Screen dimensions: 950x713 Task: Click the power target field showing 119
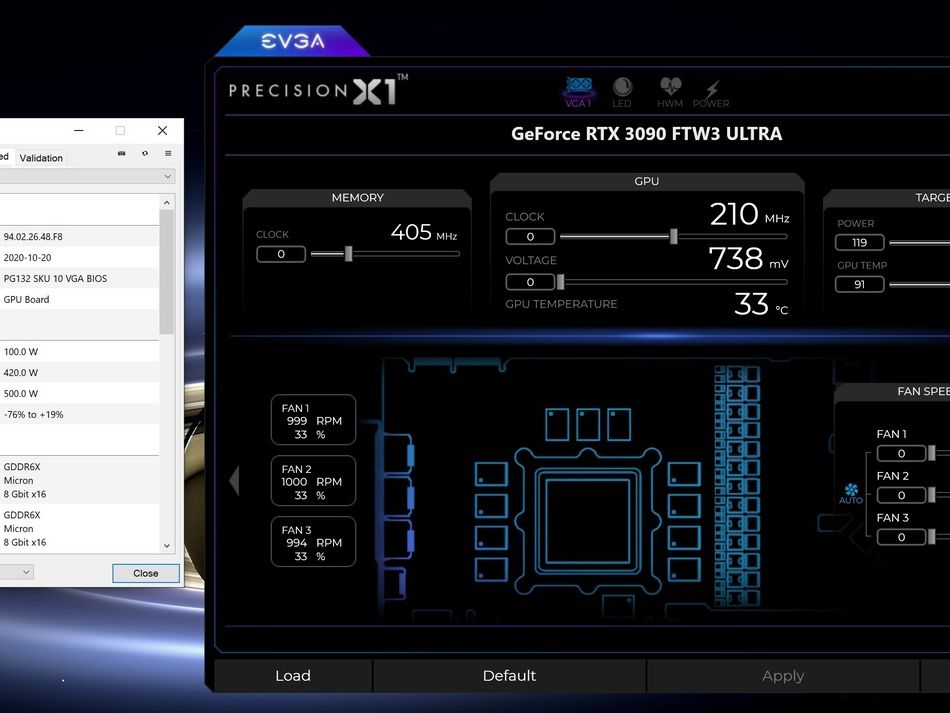859,242
